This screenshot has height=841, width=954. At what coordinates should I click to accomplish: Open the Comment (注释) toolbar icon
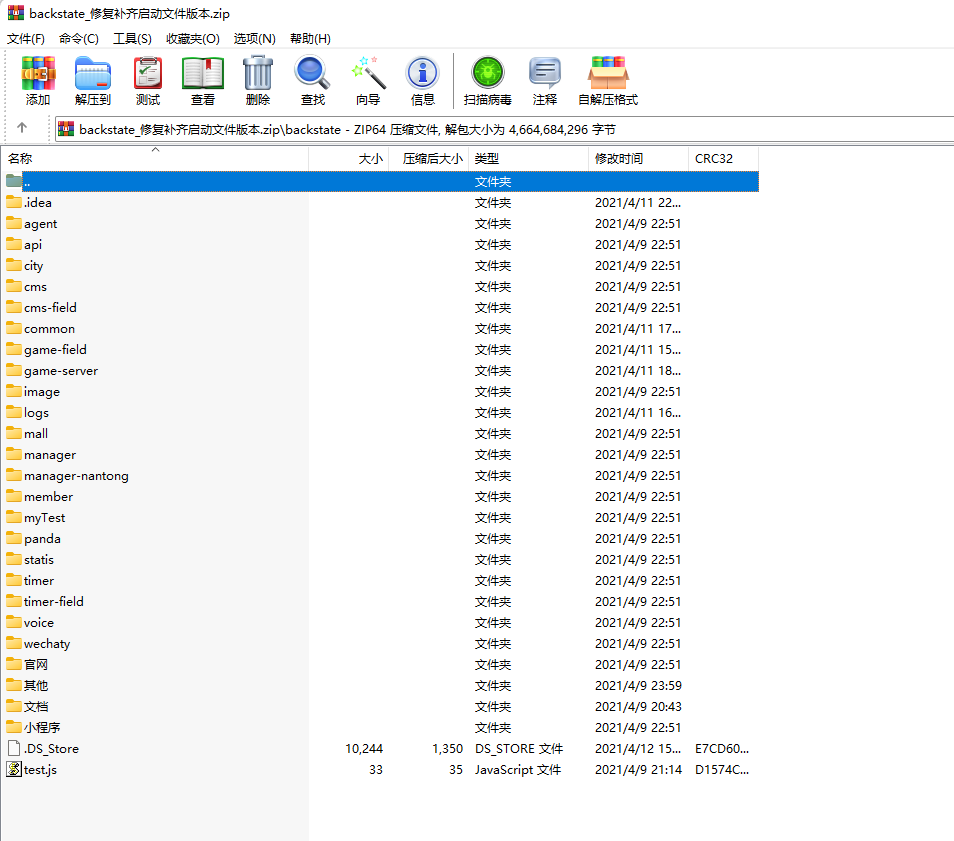pyautogui.click(x=545, y=81)
